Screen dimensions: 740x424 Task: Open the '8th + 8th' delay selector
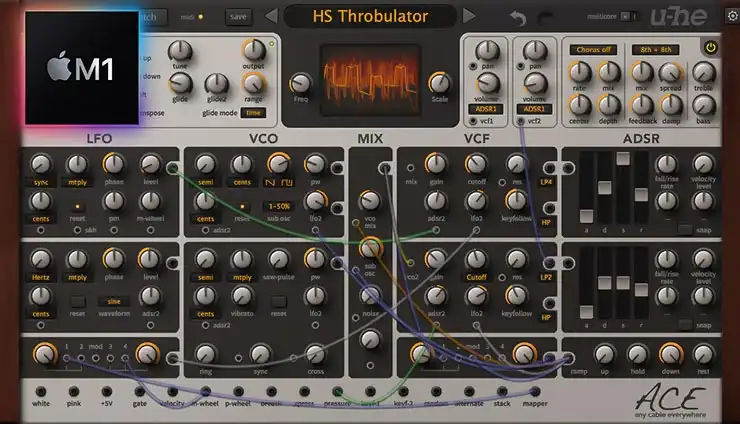click(656, 50)
